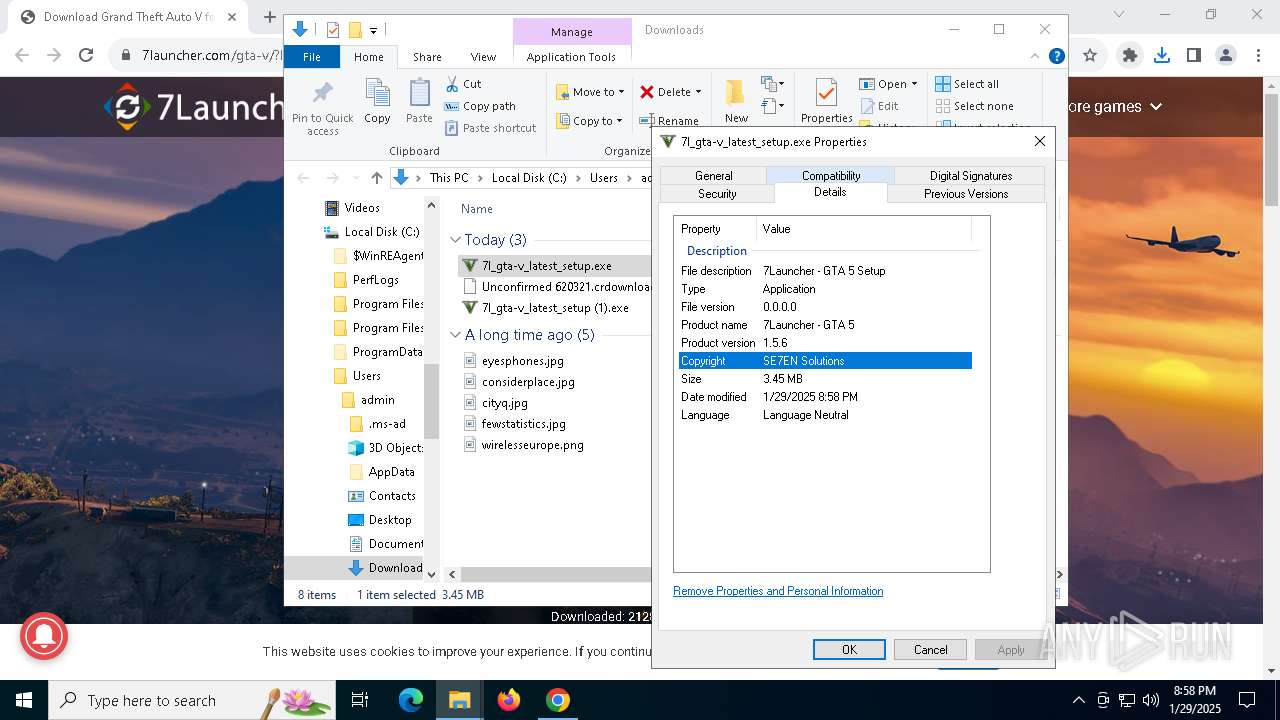The height and width of the screenshot is (720, 1280).
Task: Launch Microsoft Edge from taskbar
Action: click(x=411, y=700)
